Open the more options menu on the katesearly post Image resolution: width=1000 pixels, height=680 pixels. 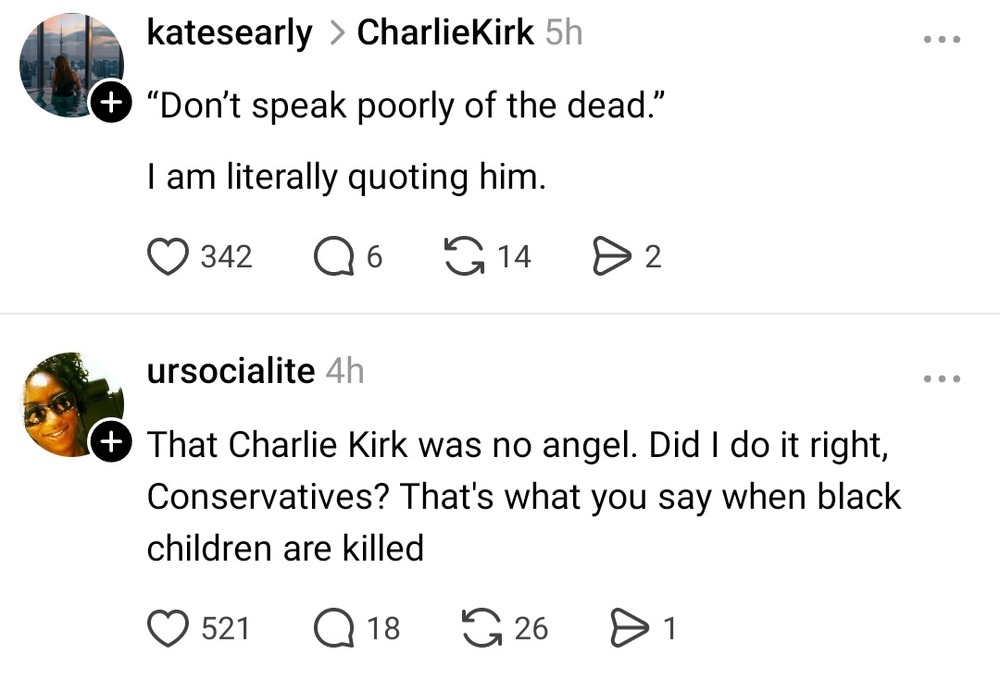pyautogui.click(x=941, y=39)
